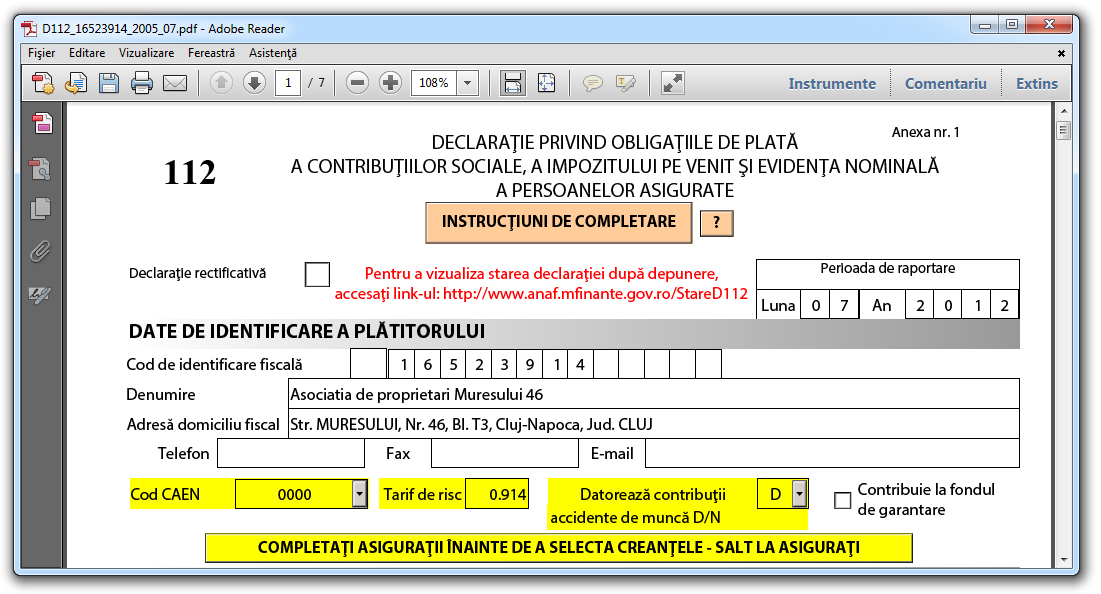Show page thumbnails panel in sidebar
Viewport: 1101px width, 594px height.
pos(41,209)
